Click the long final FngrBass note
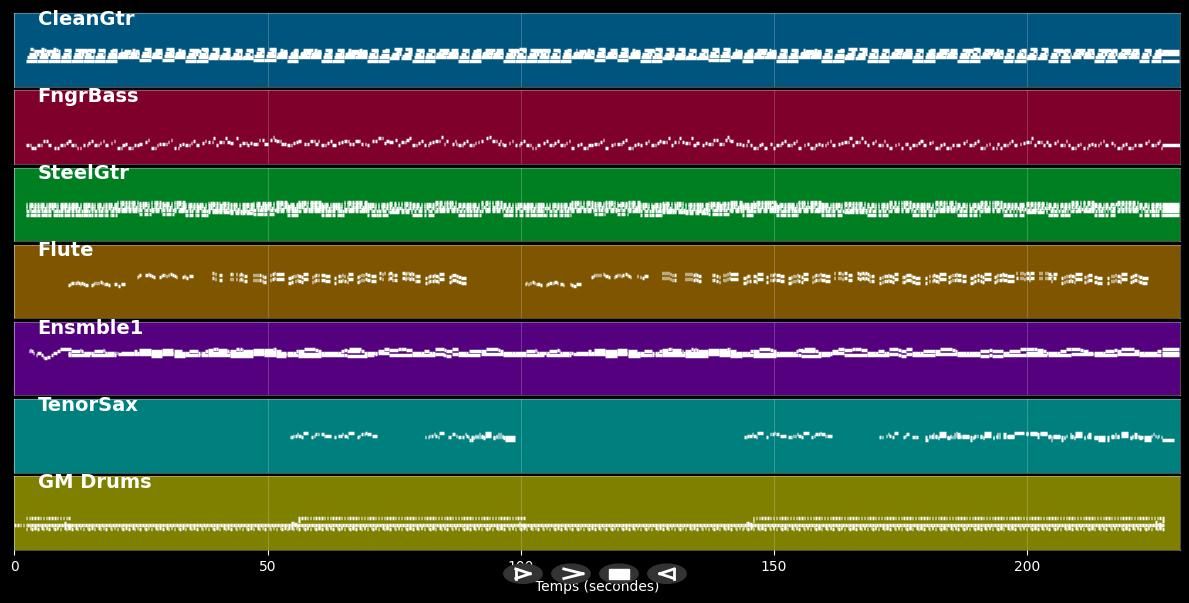1189x603 pixels. [1171, 146]
